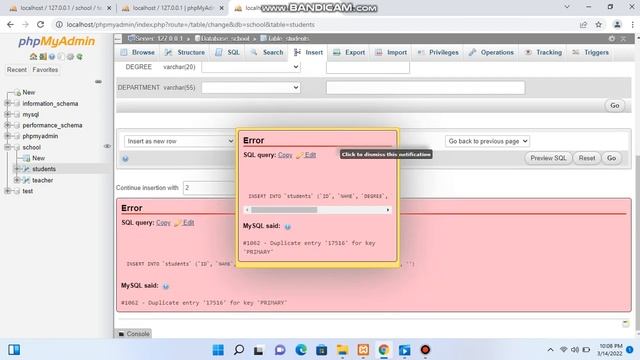Reload navigation panel green icon

(x=80, y=57)
